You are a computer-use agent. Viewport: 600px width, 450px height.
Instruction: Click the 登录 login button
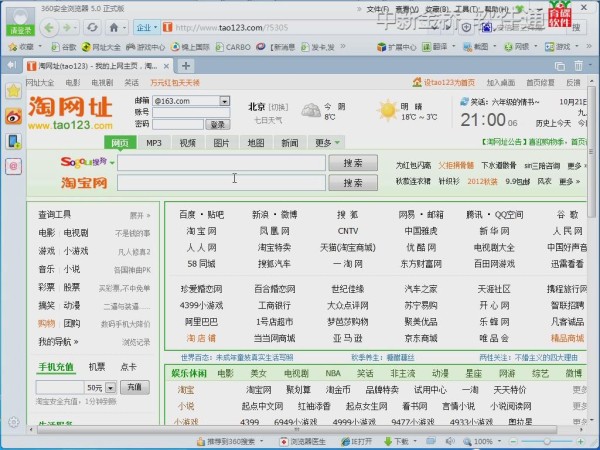point(218,124)
